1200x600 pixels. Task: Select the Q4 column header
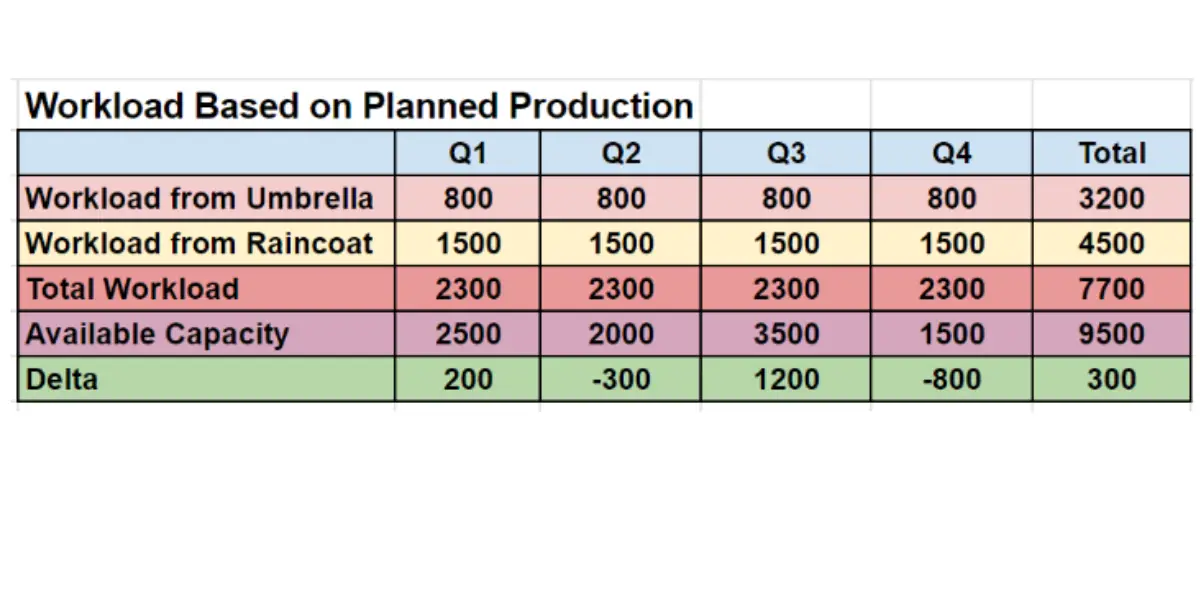(951, 153)
